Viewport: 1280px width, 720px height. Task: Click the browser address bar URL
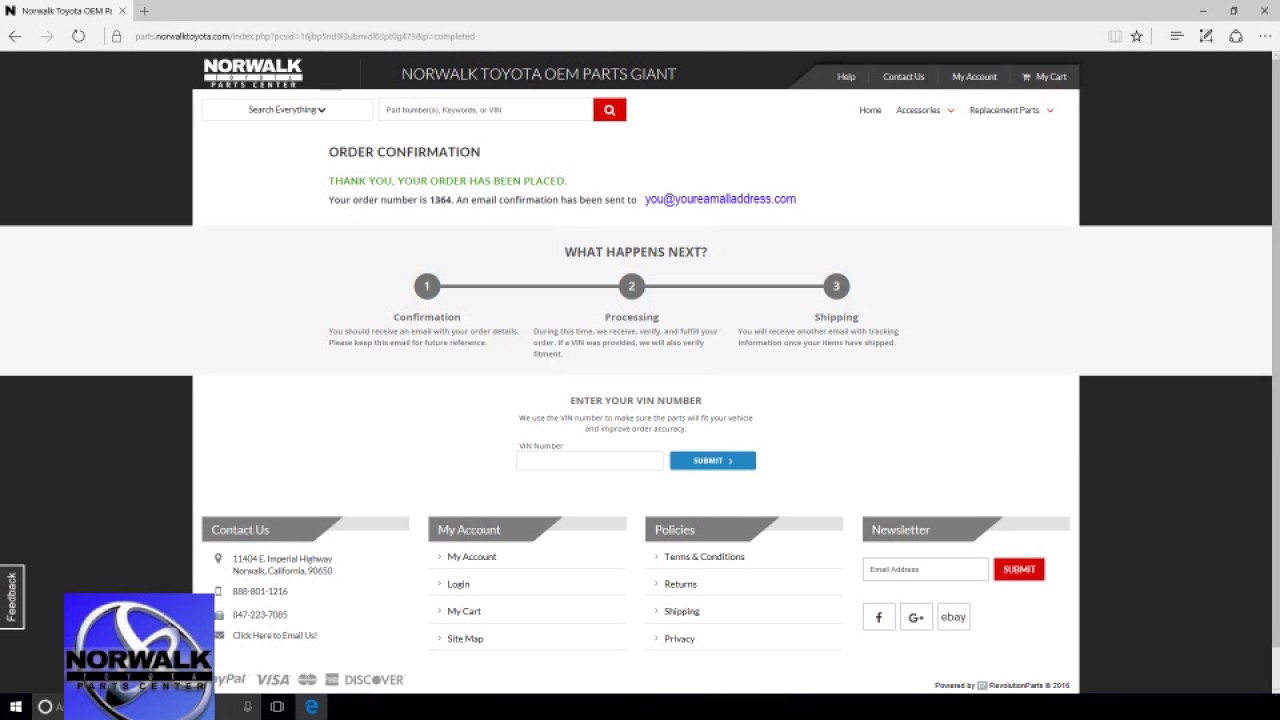coord(305,36)
